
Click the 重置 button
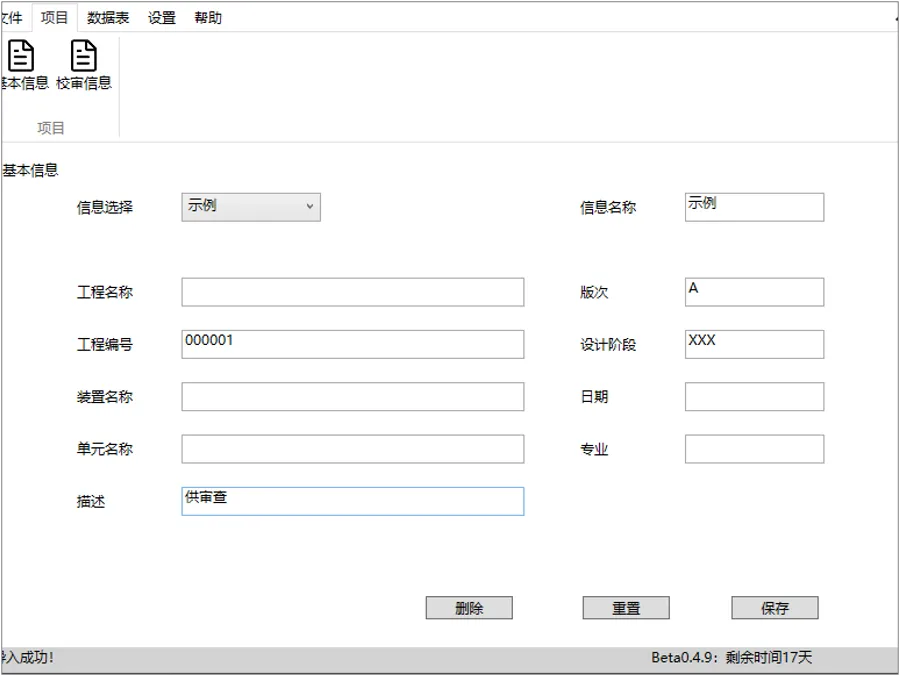(626, 608)
